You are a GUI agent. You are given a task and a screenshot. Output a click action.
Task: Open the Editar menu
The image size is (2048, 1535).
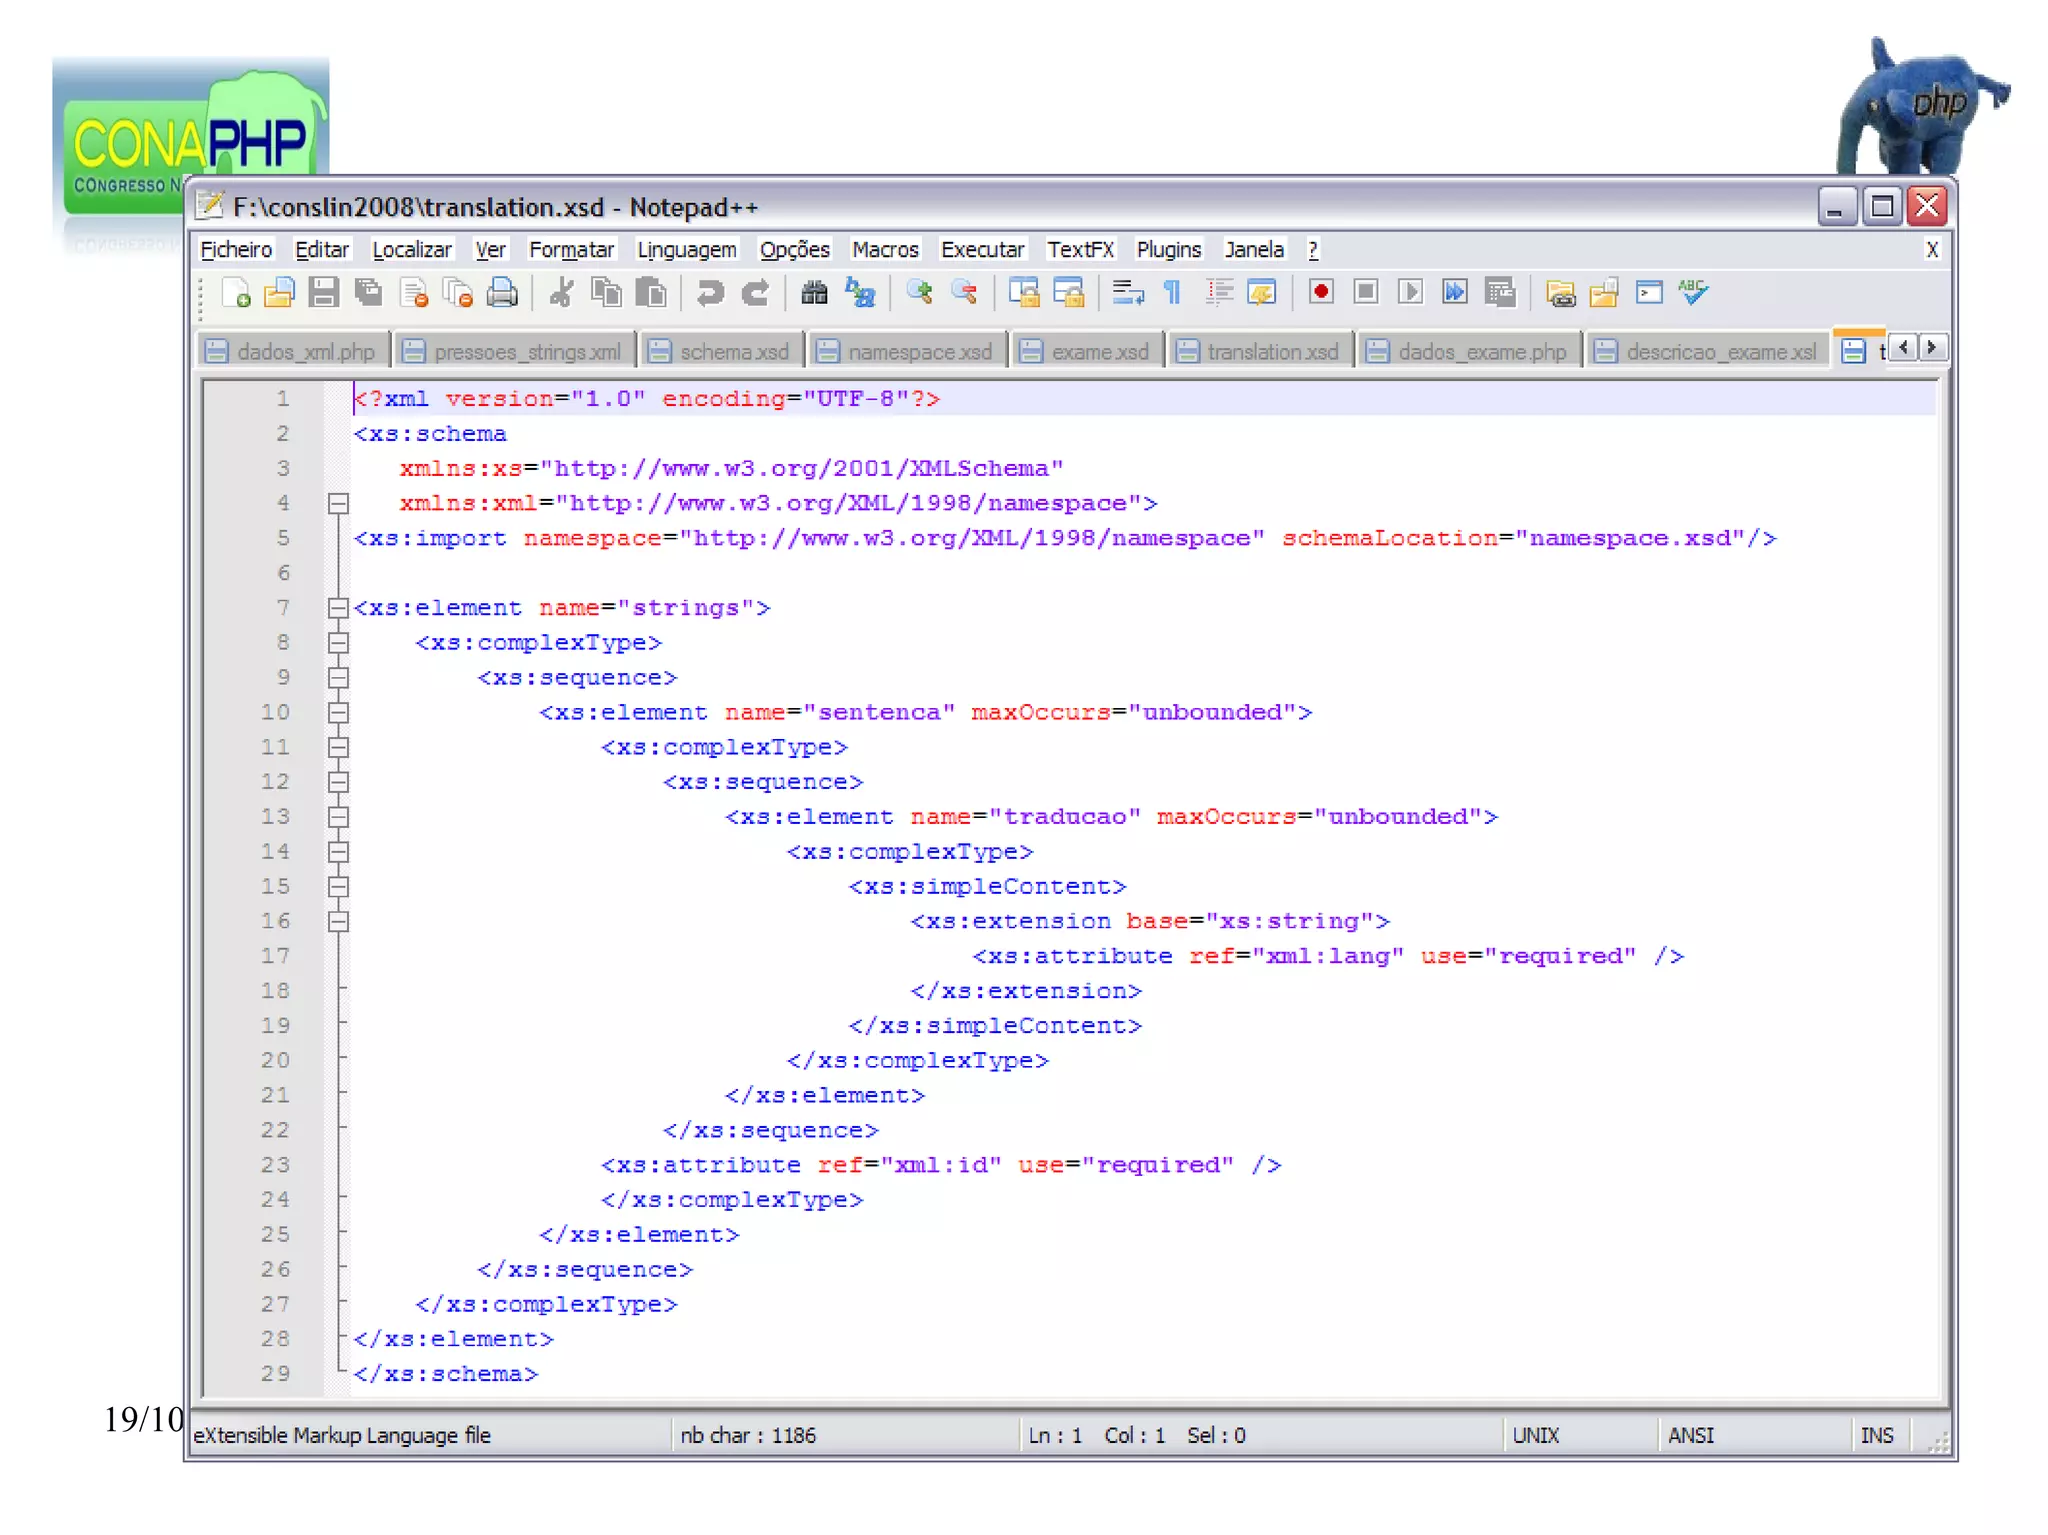[x=322, y=250]
